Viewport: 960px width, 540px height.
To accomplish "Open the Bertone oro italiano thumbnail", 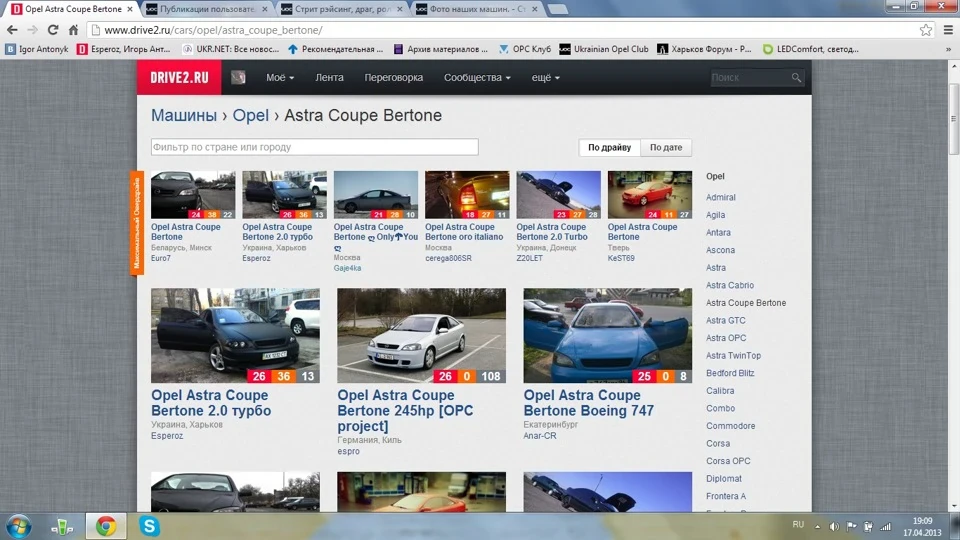I will click(x=467, y=195).
